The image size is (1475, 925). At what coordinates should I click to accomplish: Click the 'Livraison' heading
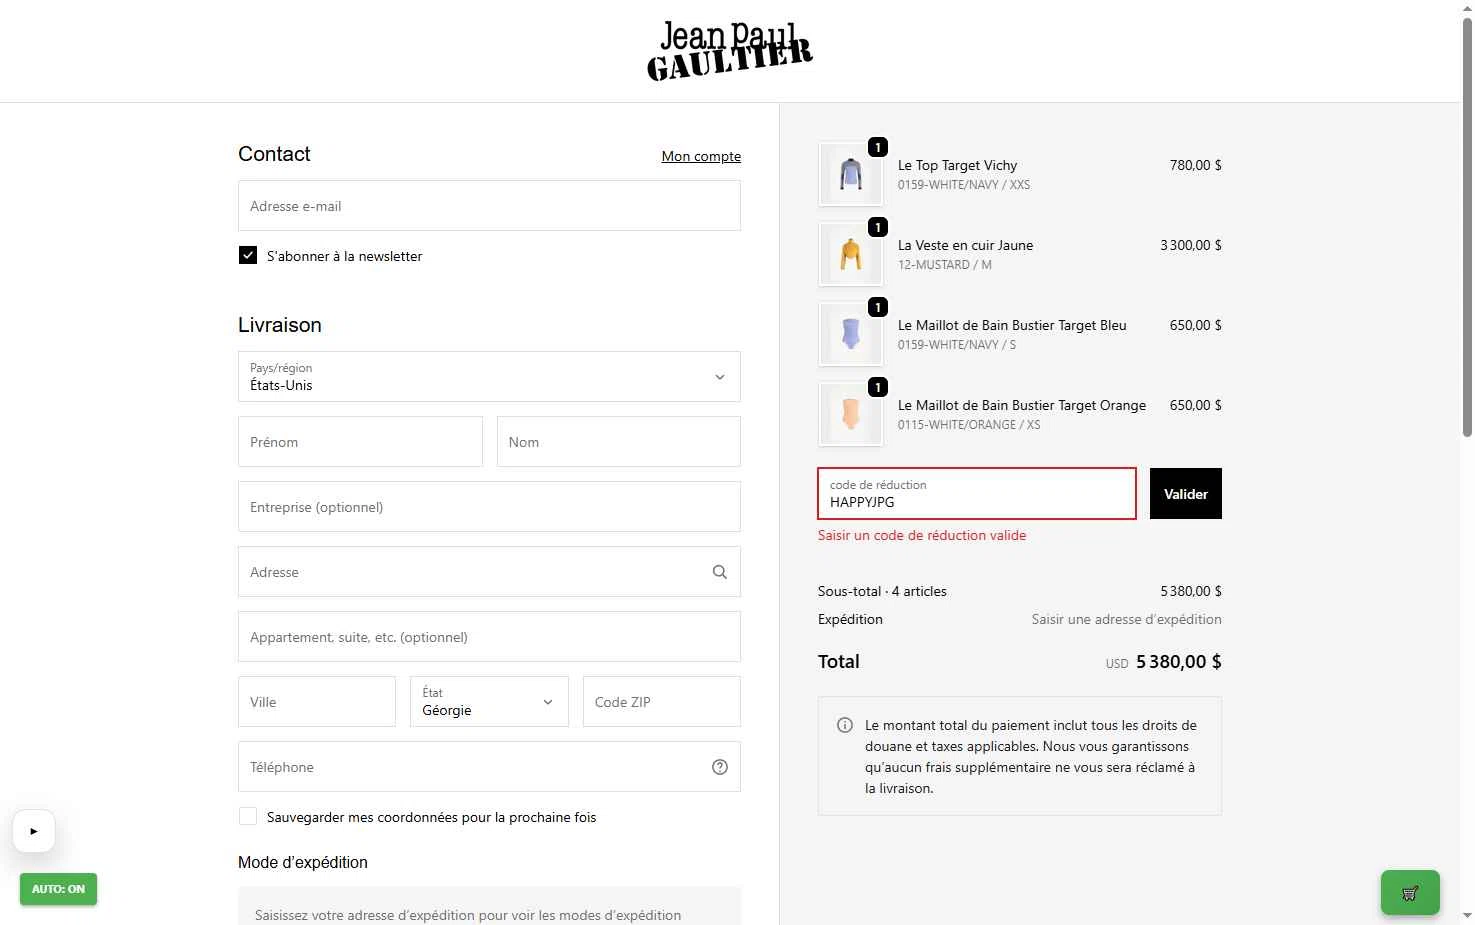[x=280, y=325]
